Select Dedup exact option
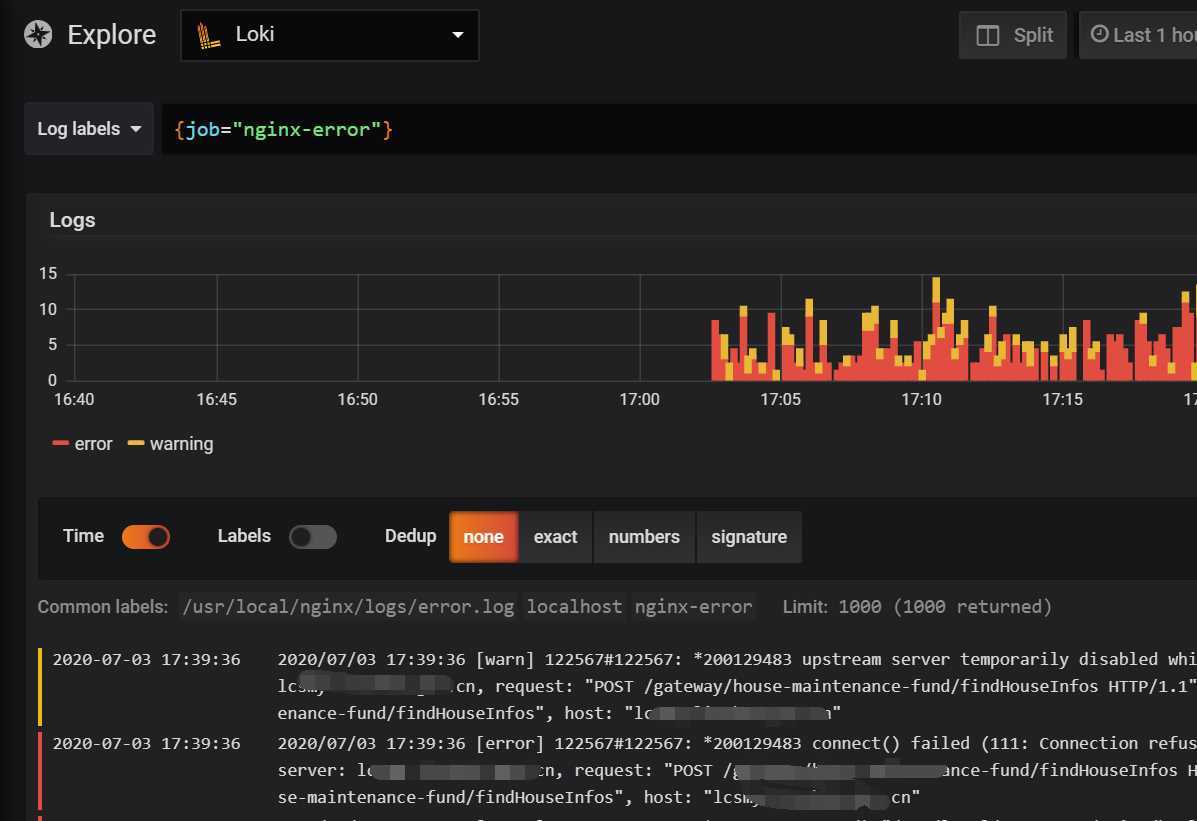This screenshot has height=821, width=1197. point(555,537)
